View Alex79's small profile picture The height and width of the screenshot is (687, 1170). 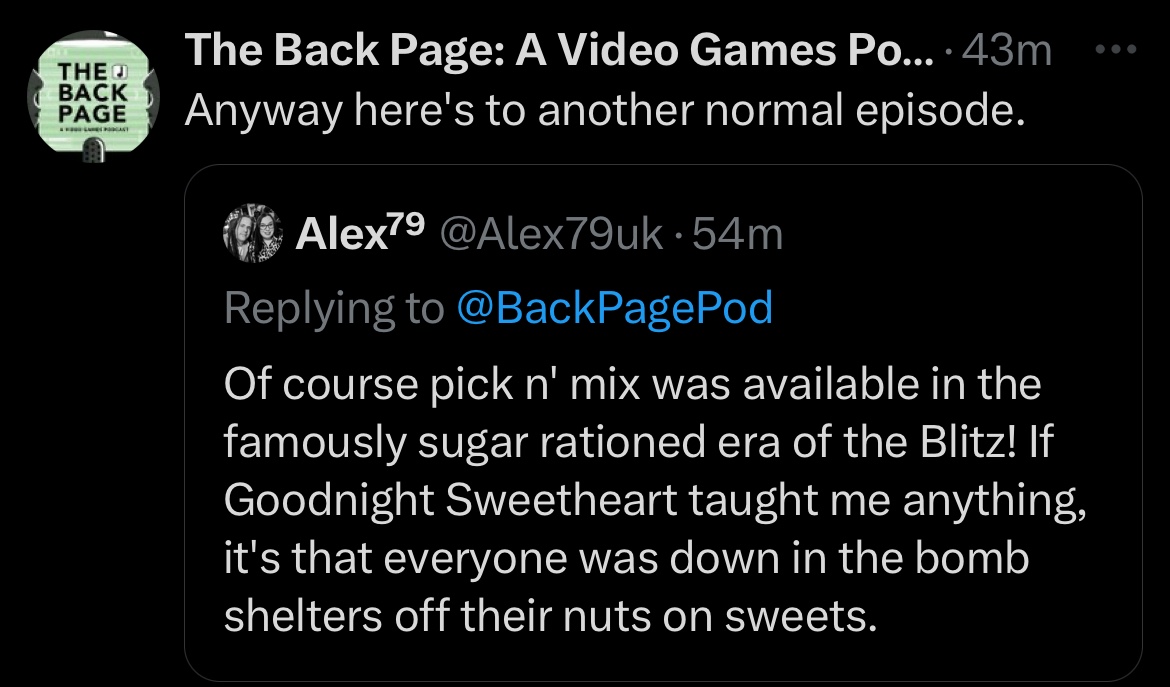pos(253,233)
